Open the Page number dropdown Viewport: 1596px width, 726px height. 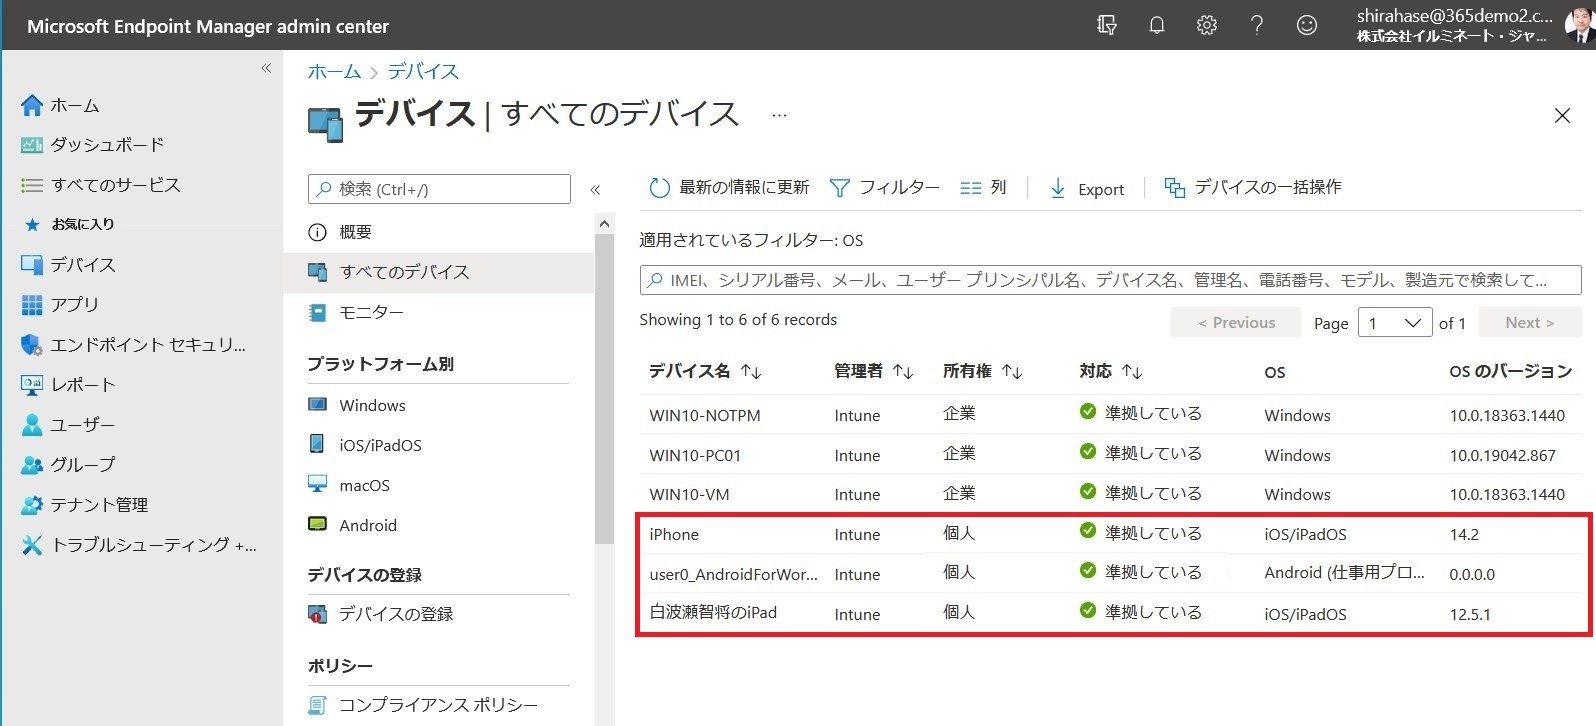pos(1395,323)
